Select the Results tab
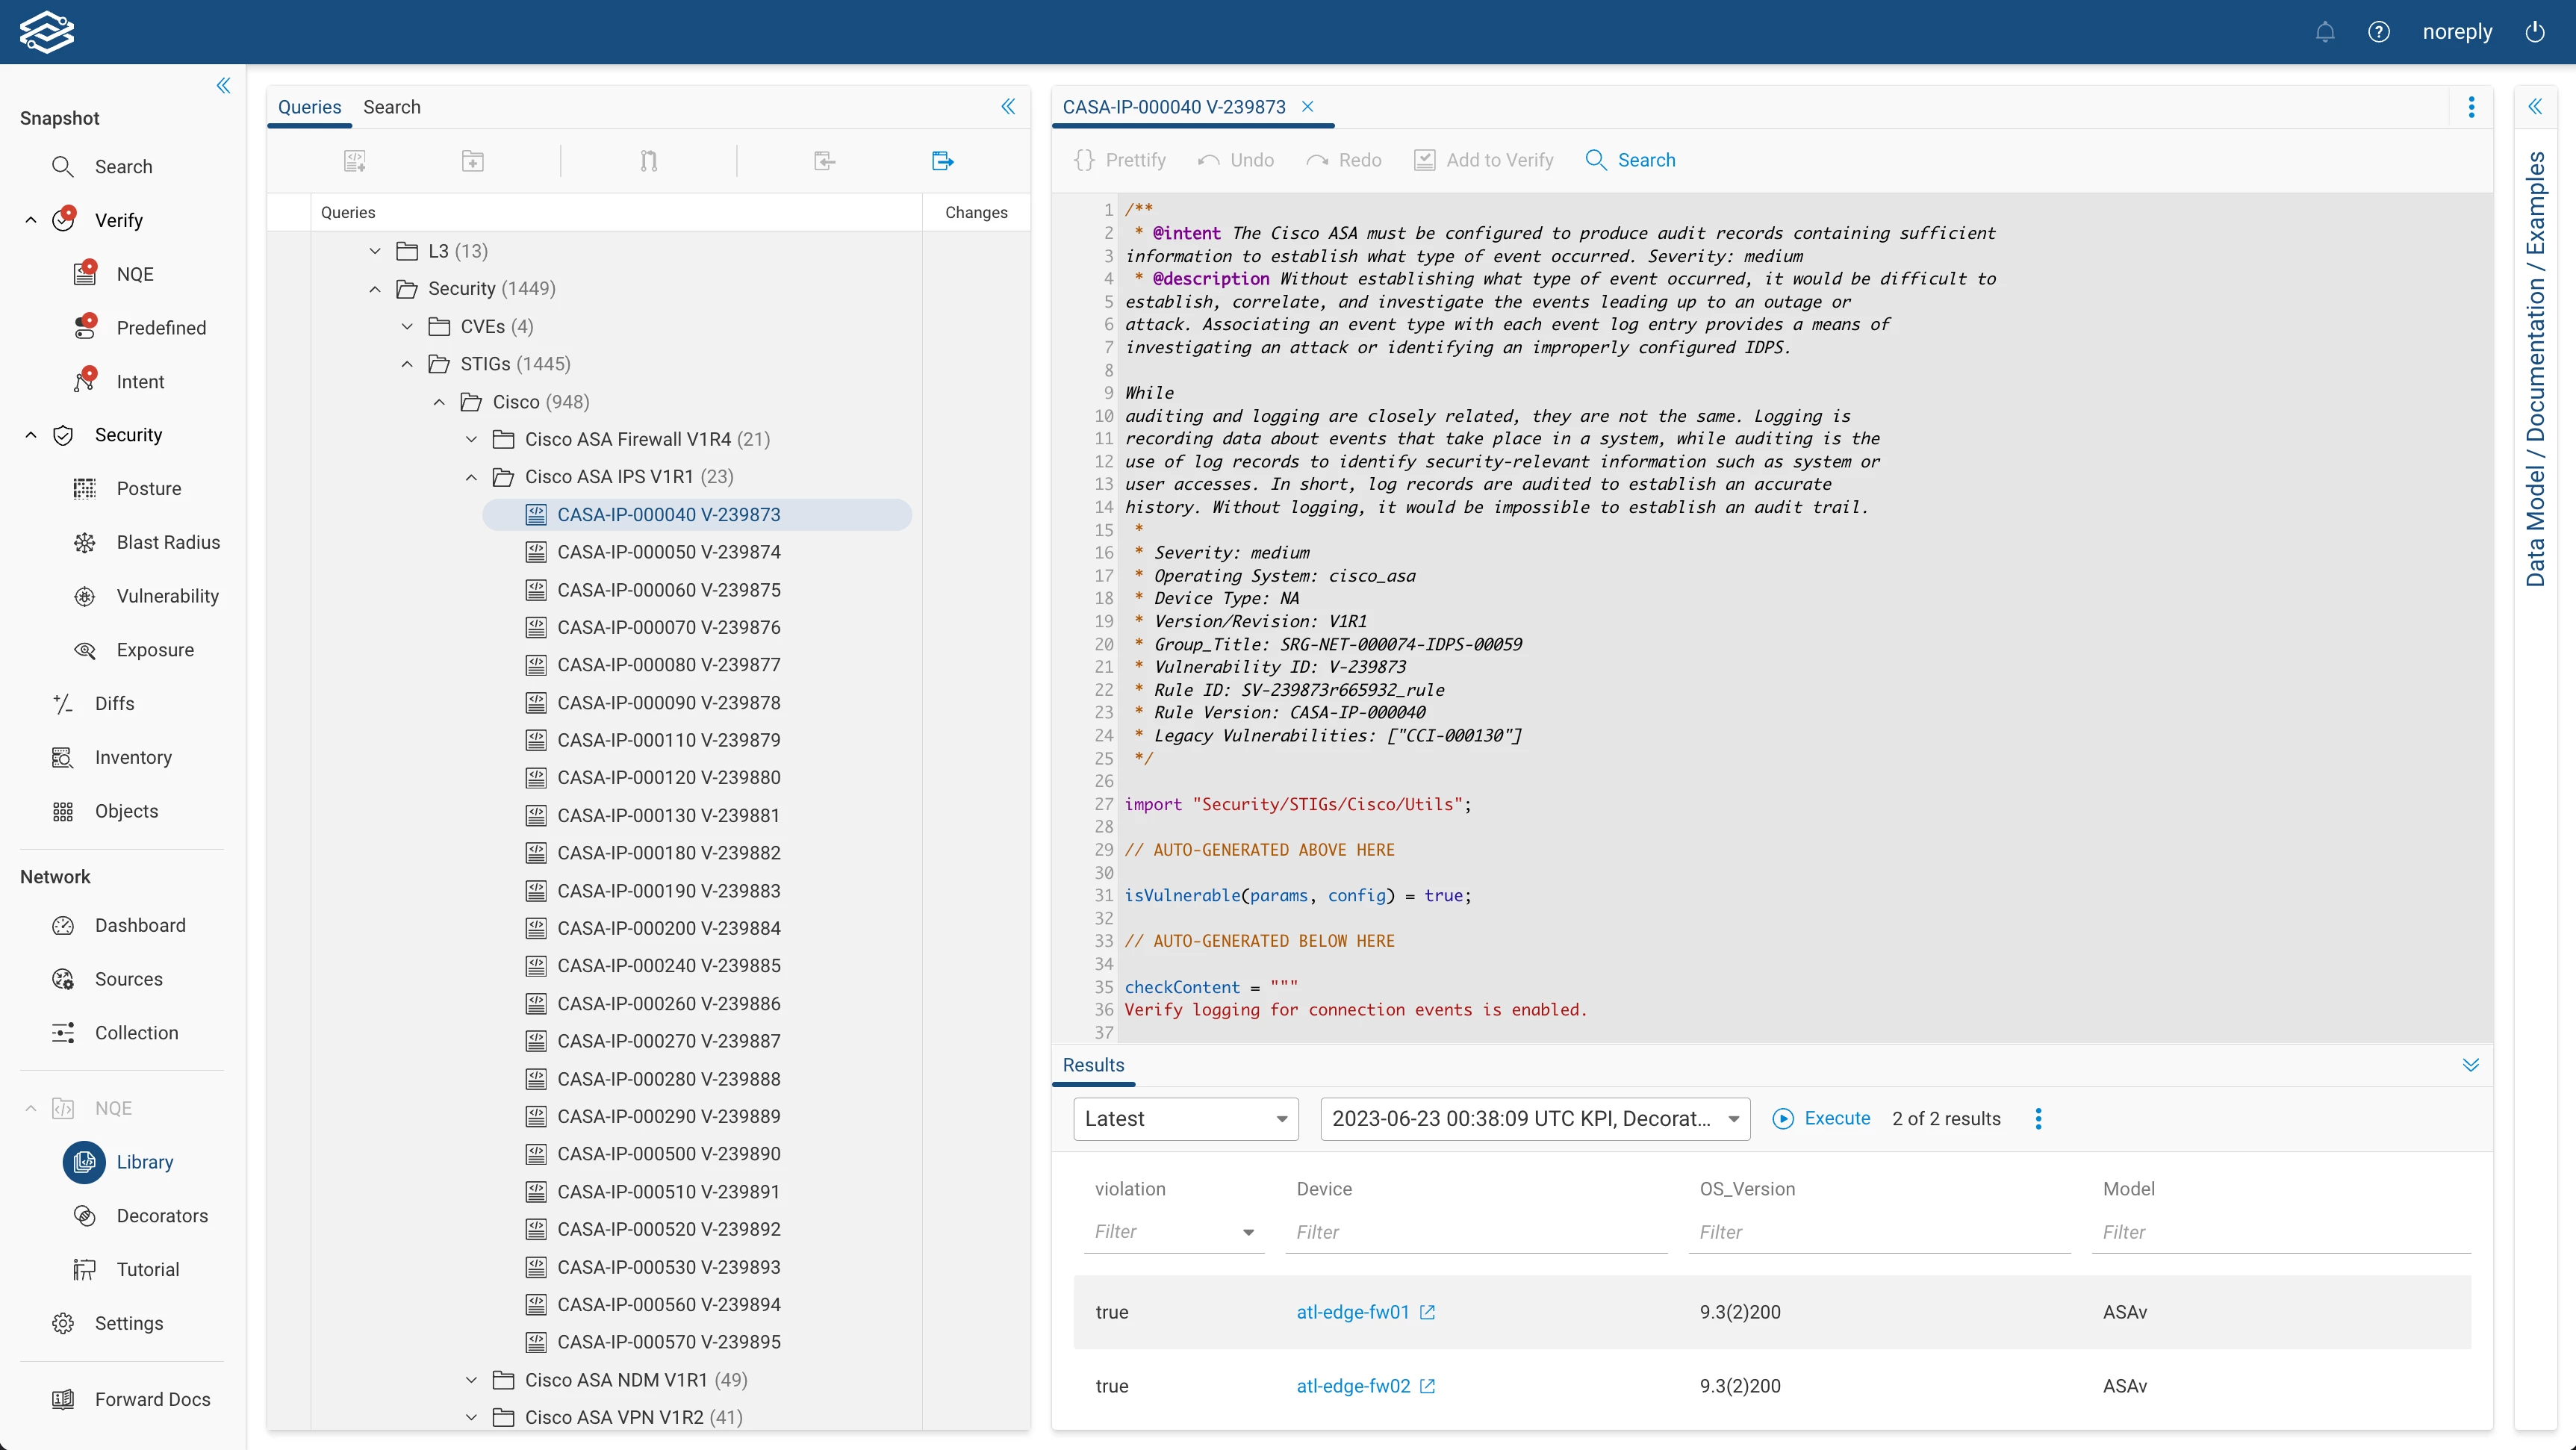The width and height of the screenshot is (2576, 1450). click(x=1093, y=1065)
